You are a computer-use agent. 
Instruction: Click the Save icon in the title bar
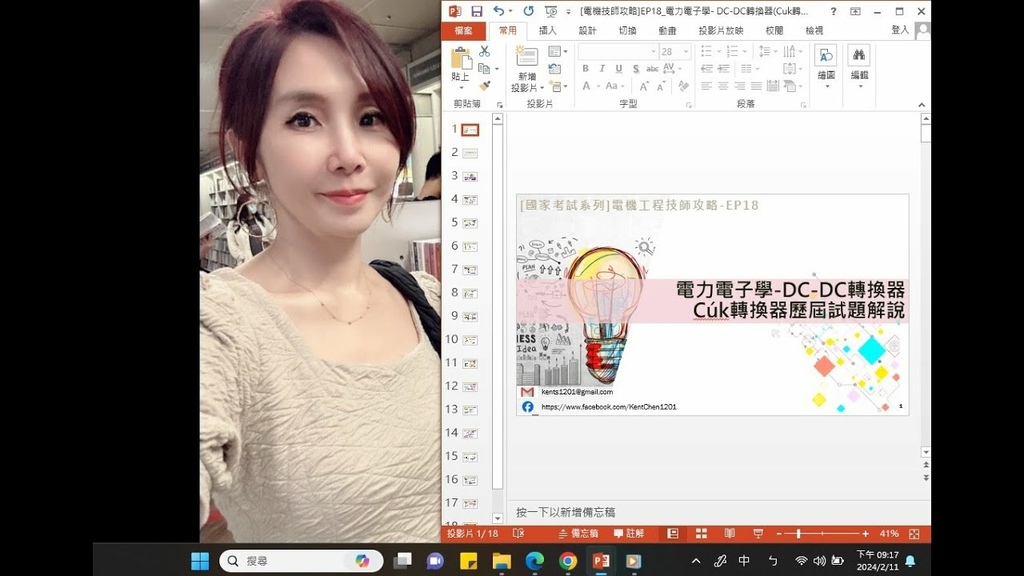coord(477,11)
